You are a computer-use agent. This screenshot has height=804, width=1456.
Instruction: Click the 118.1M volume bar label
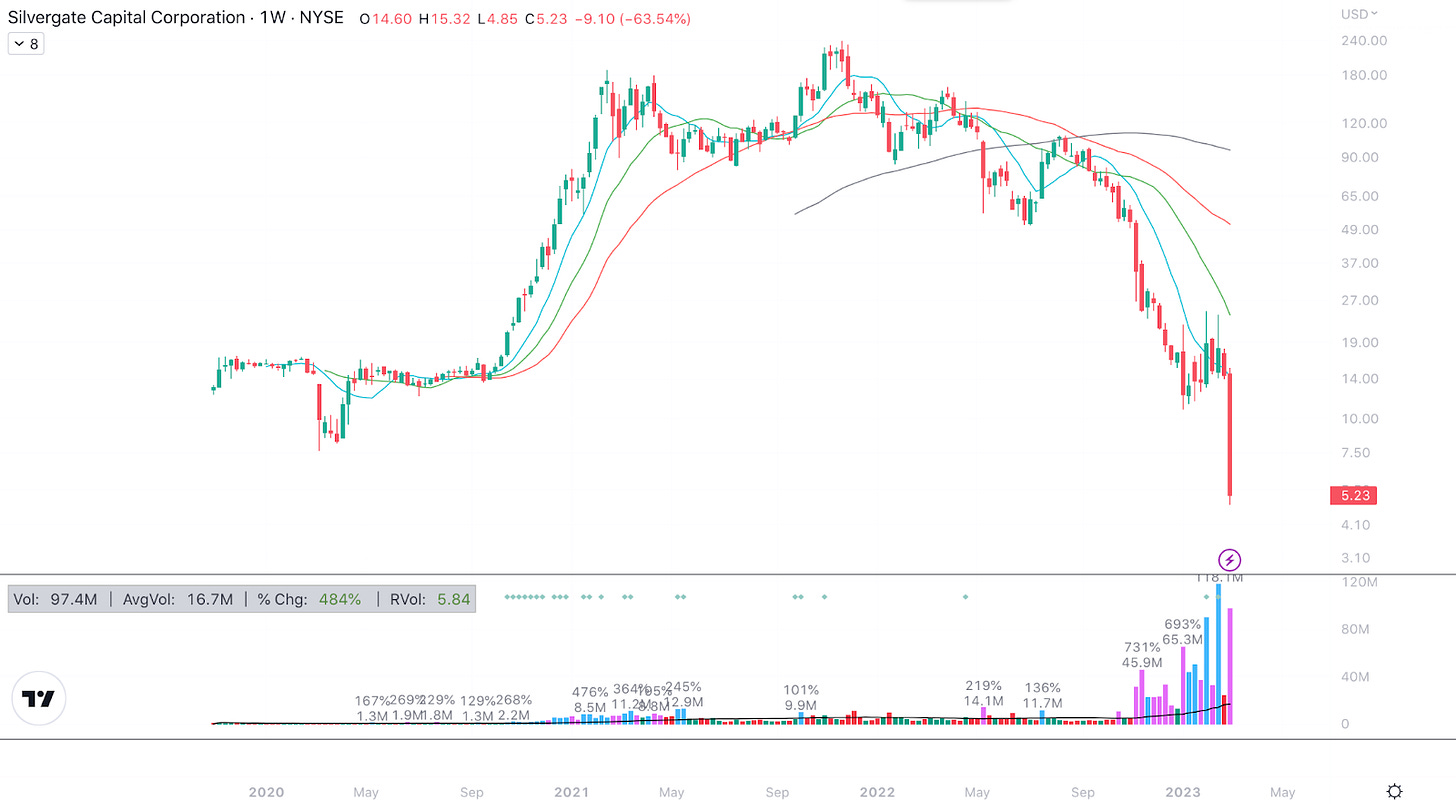pyautogui.click(x=1219, y=578)
